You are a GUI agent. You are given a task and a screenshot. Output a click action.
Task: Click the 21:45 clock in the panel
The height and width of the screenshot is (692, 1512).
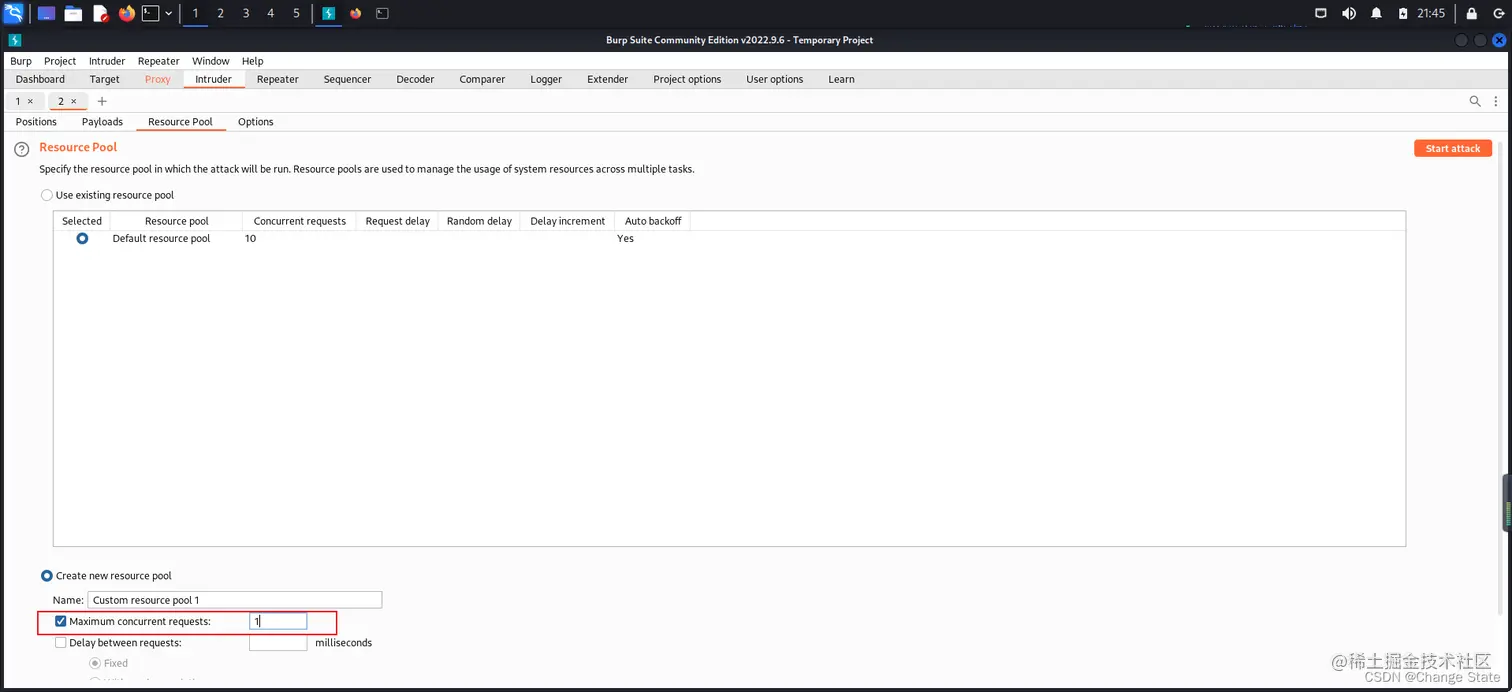(x=1431, y=13)
